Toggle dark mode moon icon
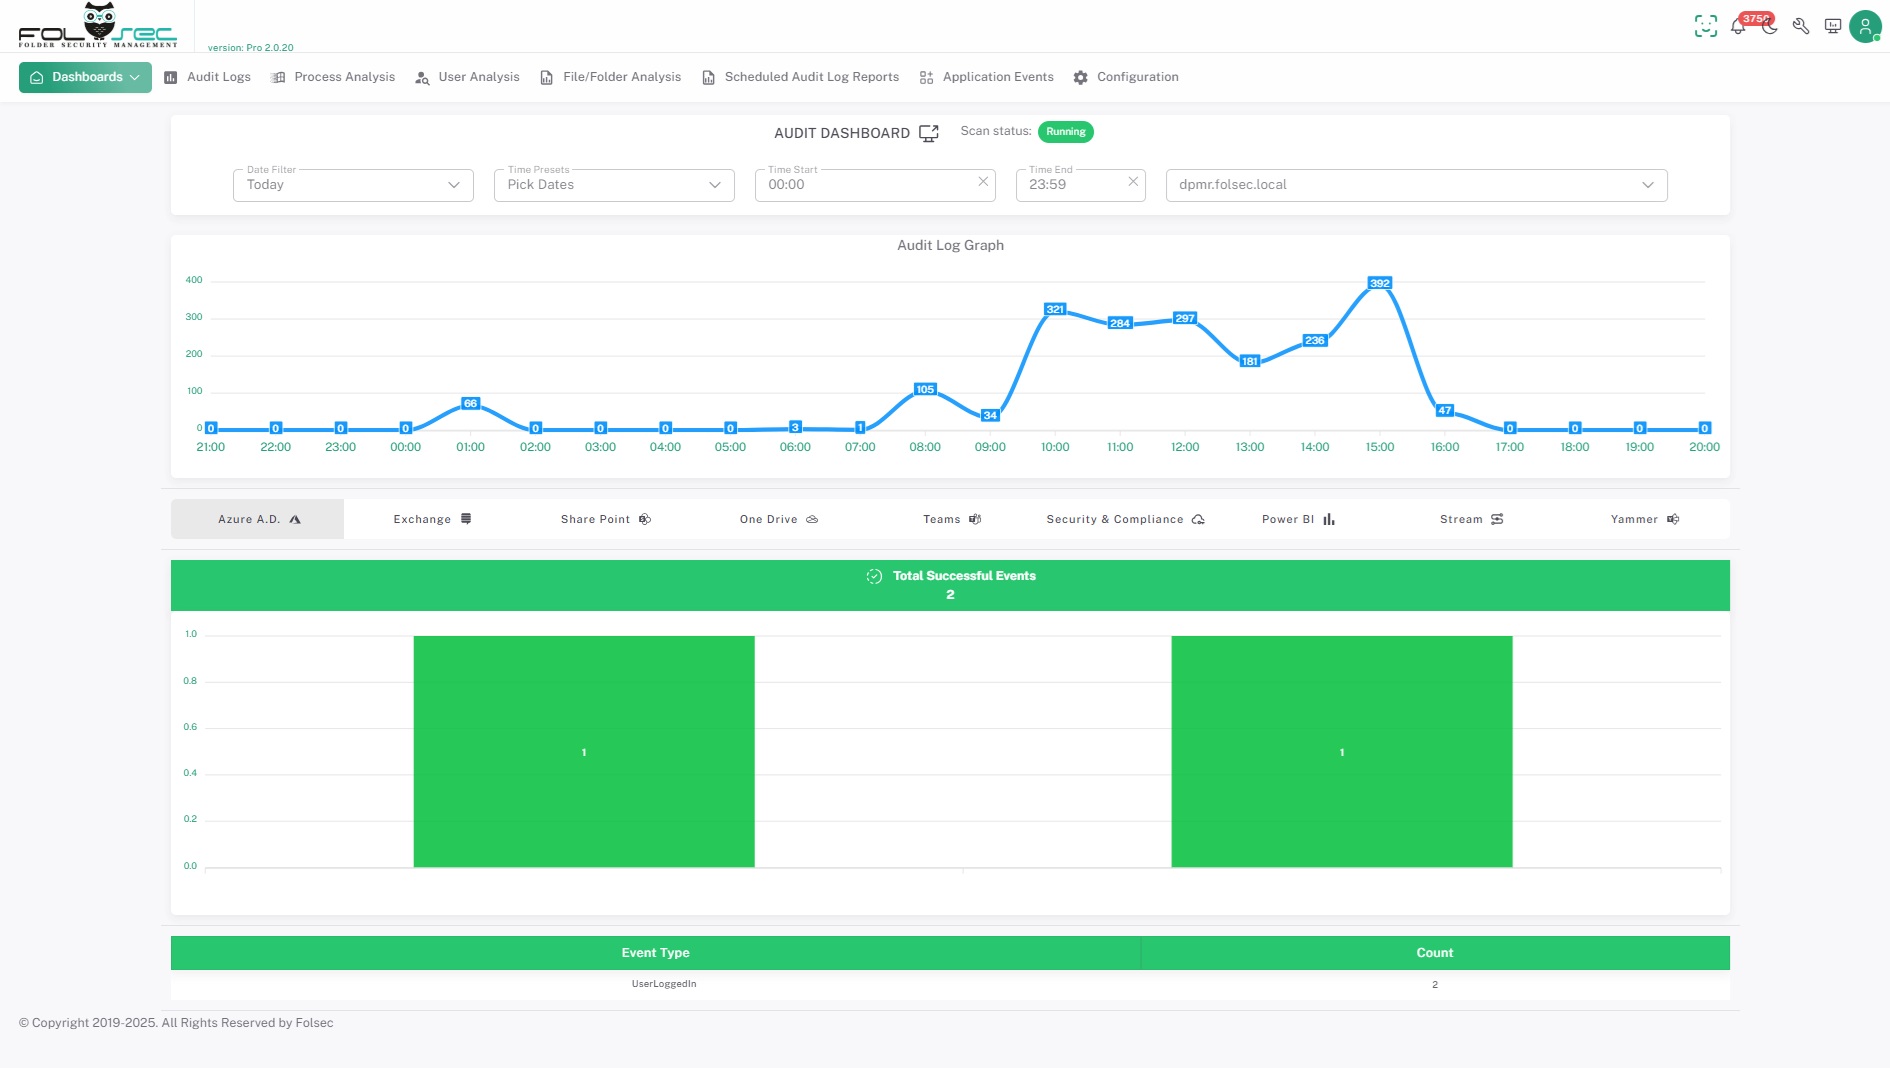Image resolution: width=1890 pixels, height=1068 pixels. 1770,27
